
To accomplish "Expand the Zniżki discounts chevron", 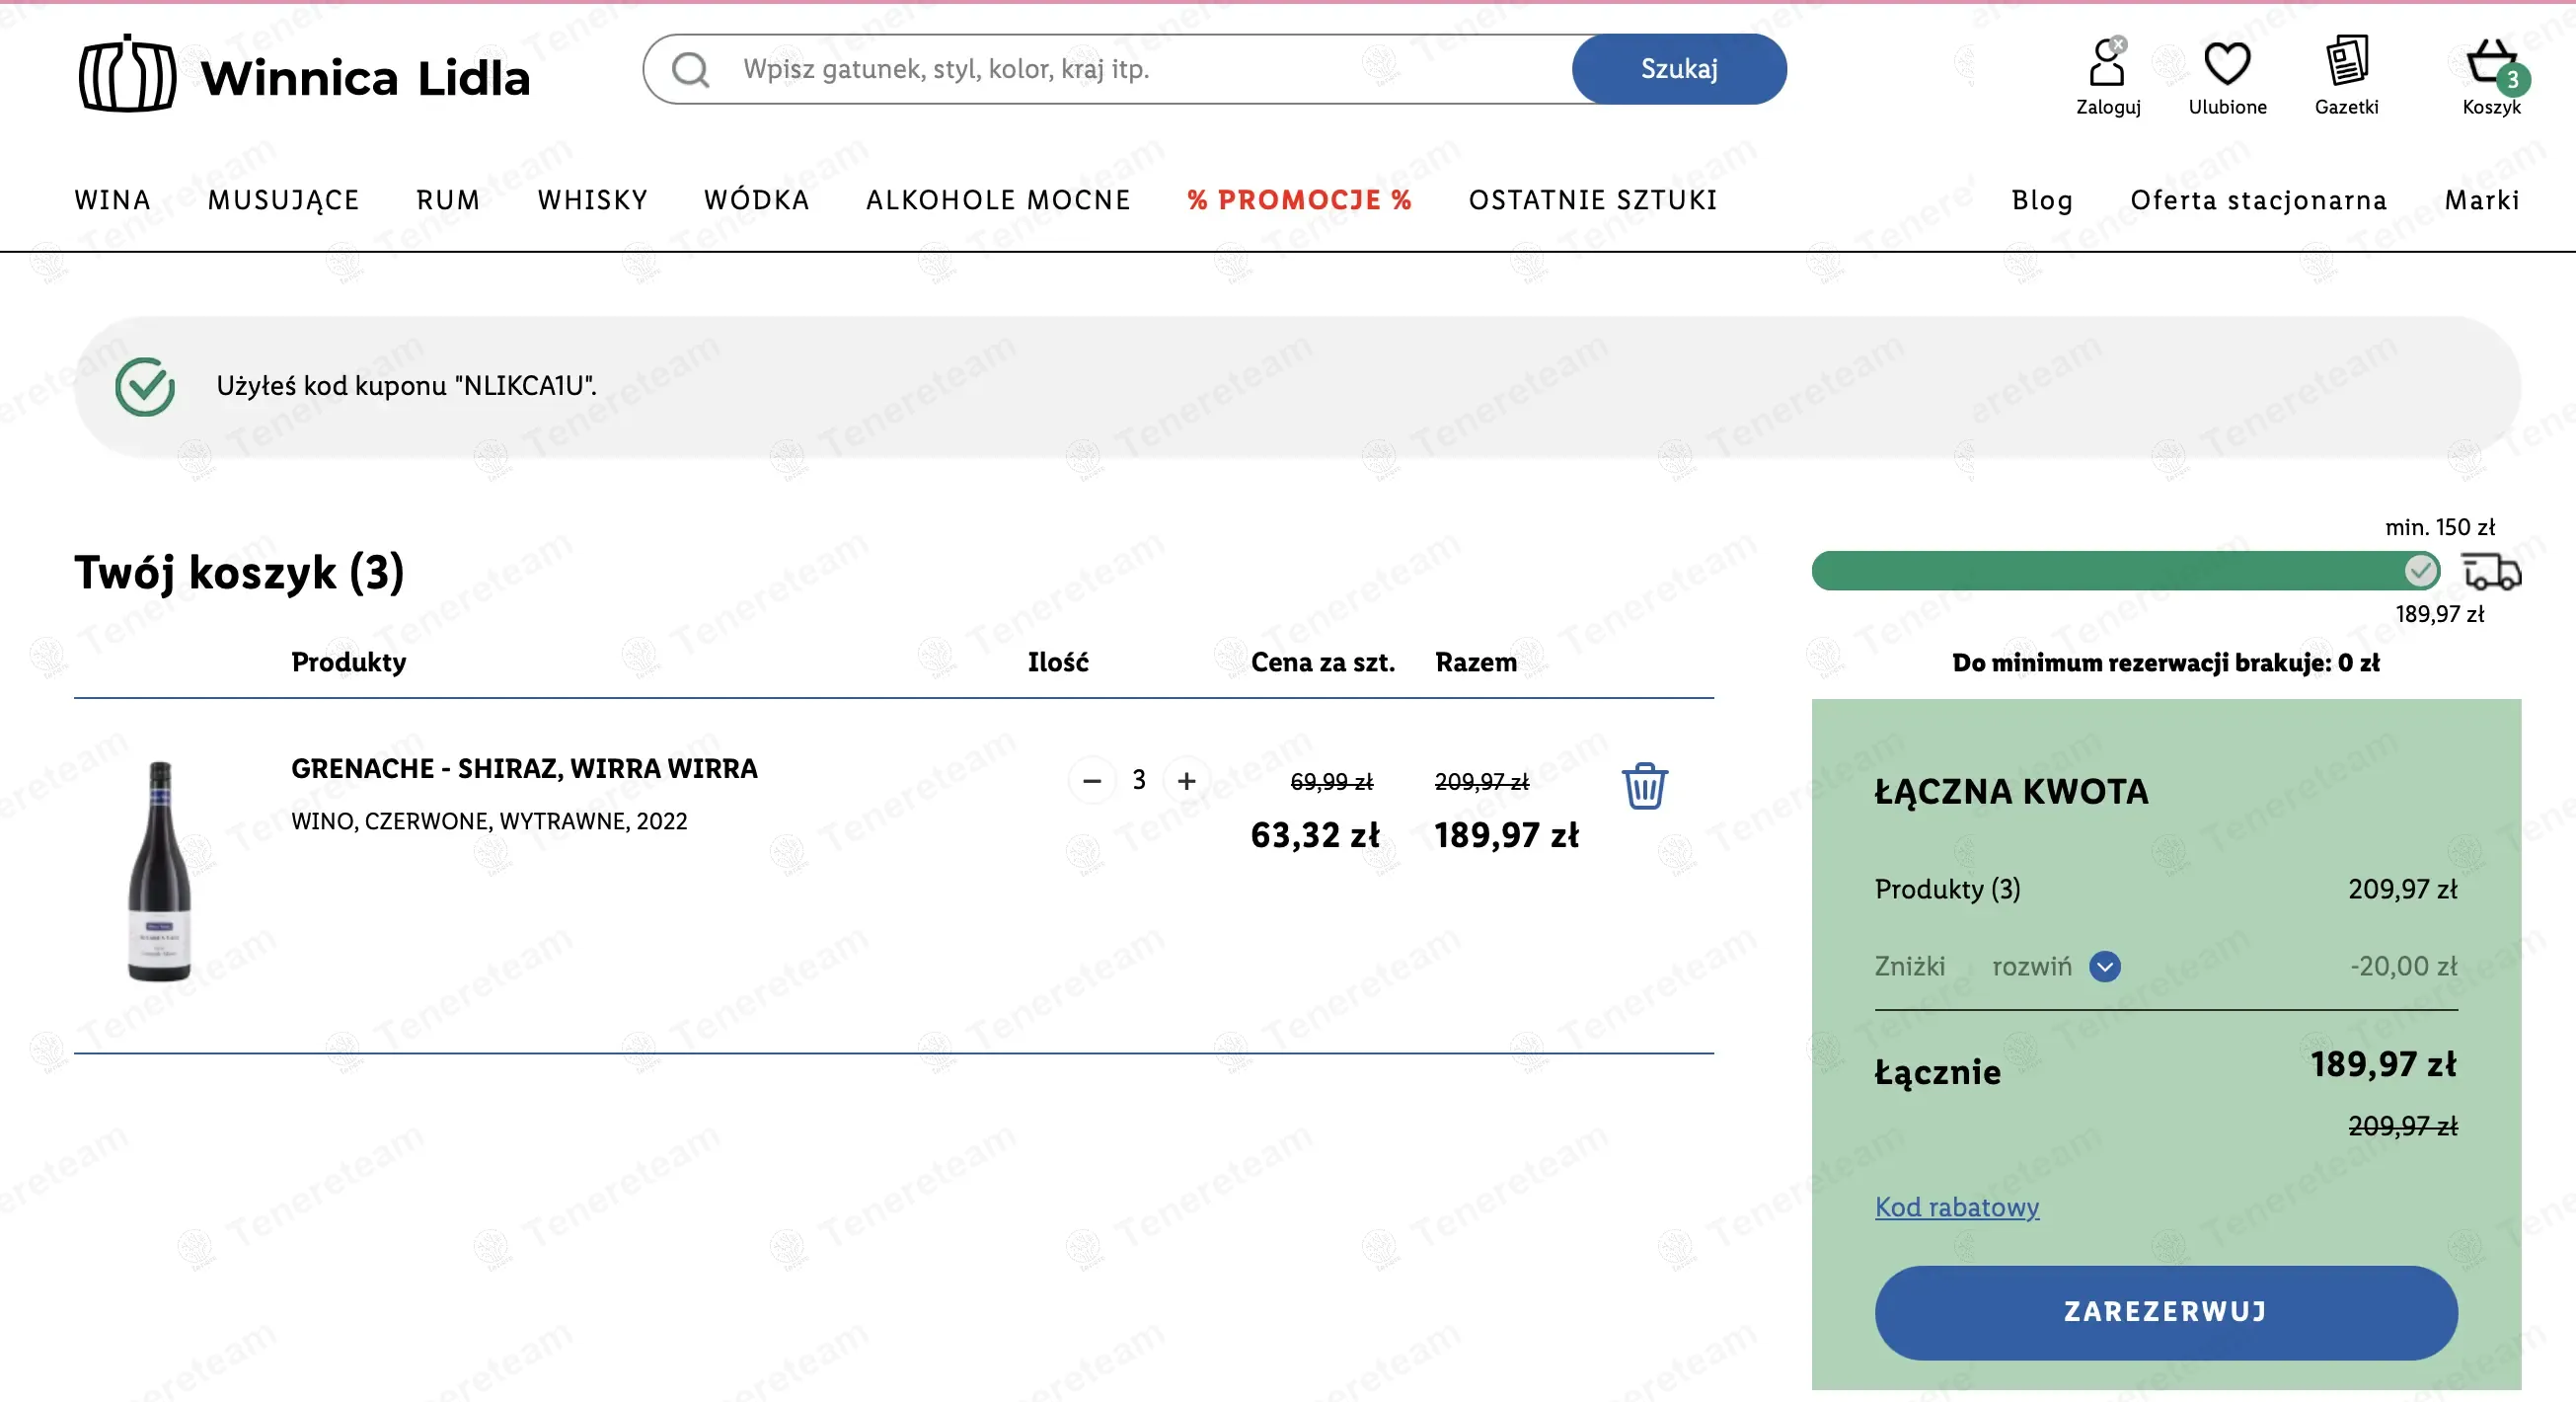I will point(2104,966).
